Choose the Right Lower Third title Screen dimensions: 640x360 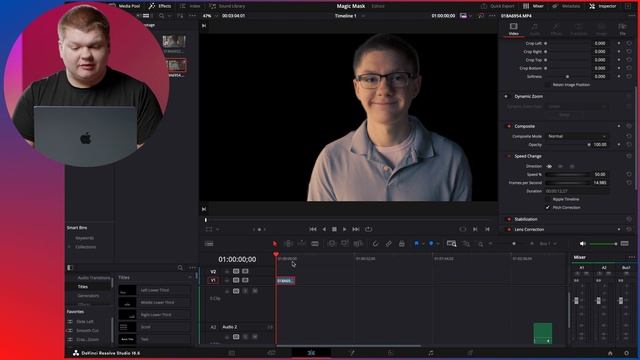(154, 315)
